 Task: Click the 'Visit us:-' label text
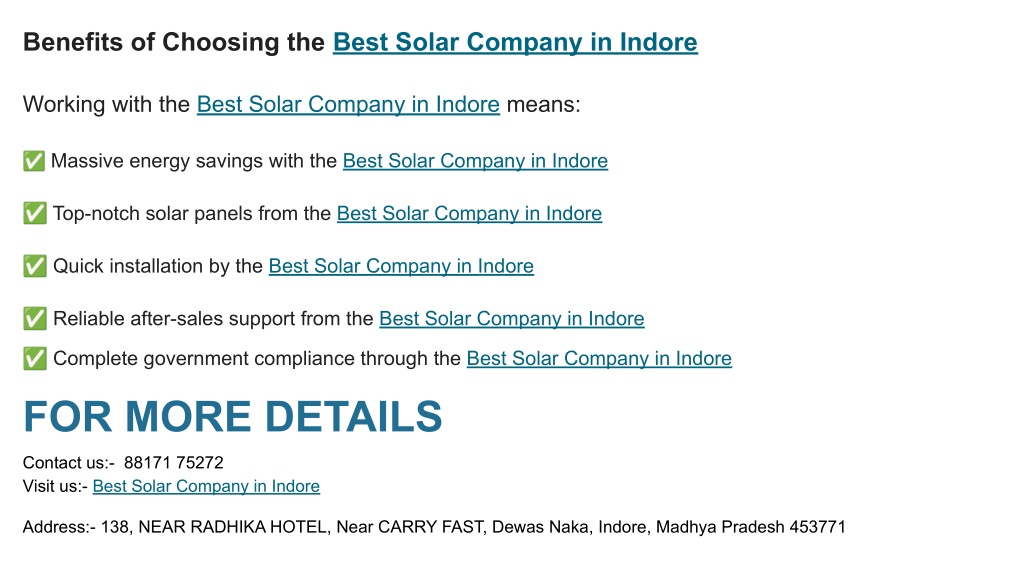55,487
